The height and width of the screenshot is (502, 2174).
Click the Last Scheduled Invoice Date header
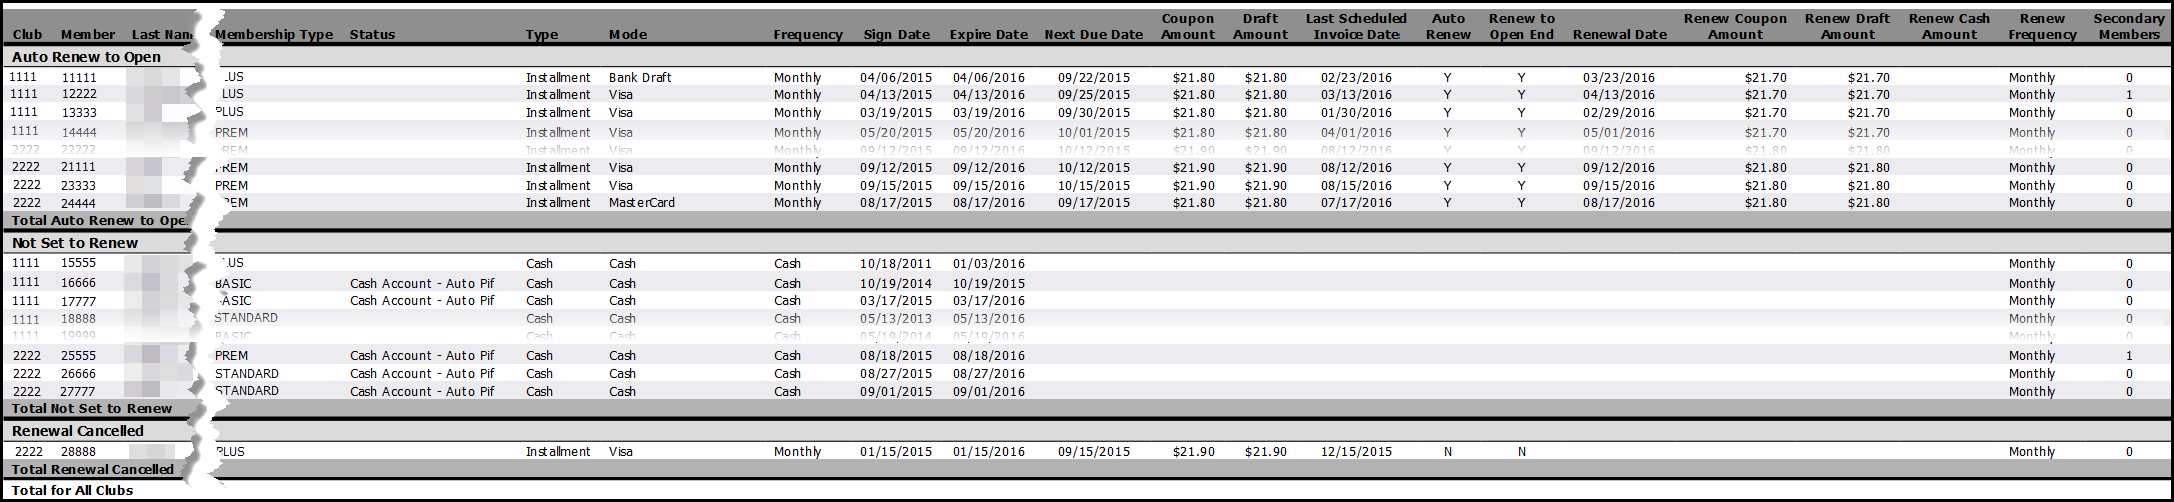(x=1356, y=26)
